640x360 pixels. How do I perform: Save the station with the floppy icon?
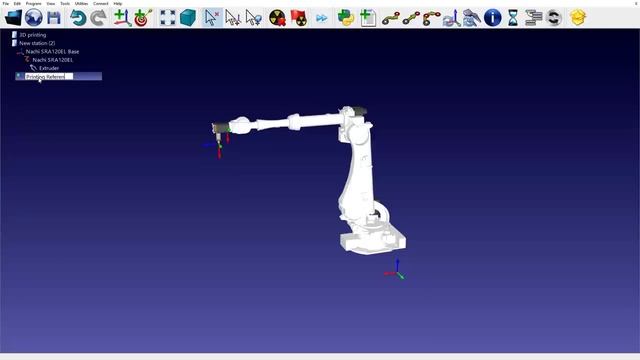54,18
